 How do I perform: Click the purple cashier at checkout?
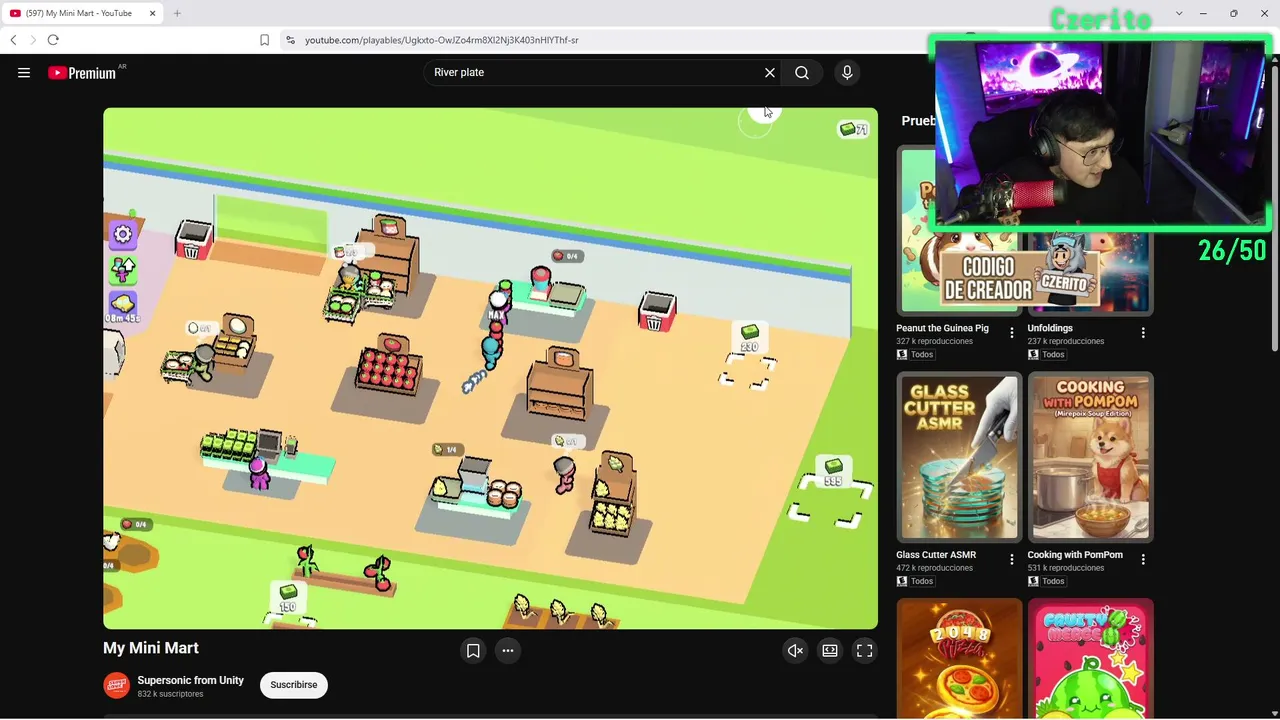point(259,472)
